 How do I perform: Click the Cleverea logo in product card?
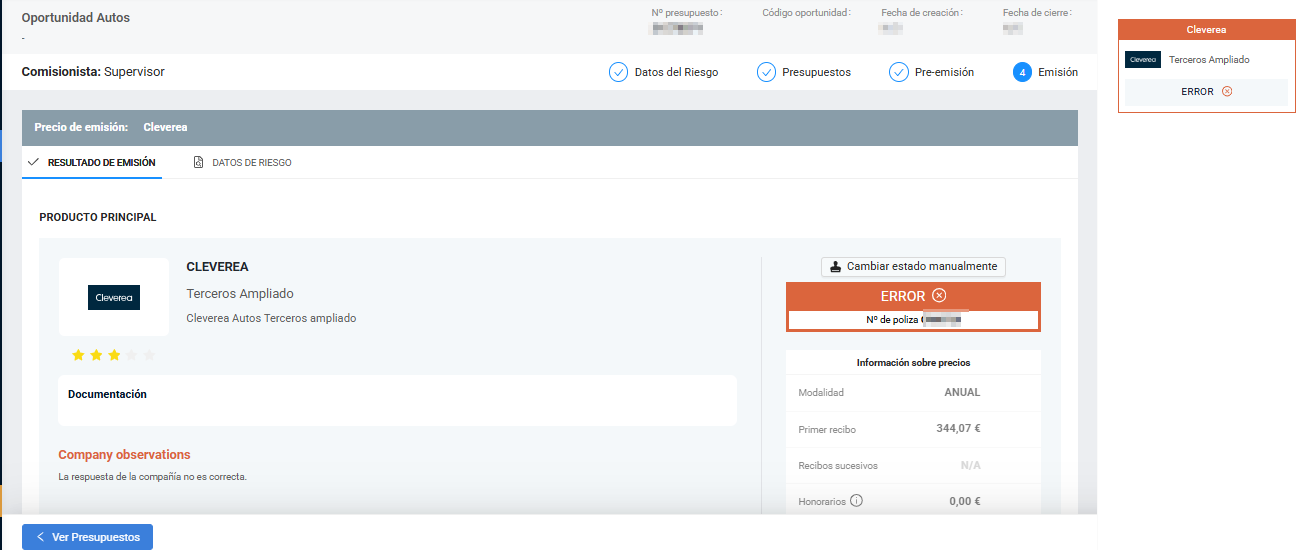(114, 297)
